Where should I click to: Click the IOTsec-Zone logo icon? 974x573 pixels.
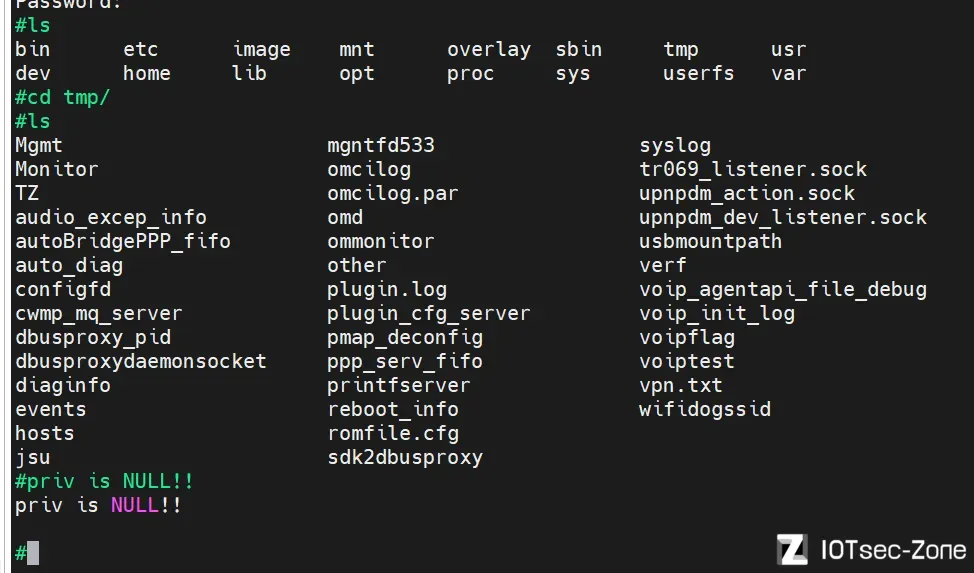[x=792, y=549]
